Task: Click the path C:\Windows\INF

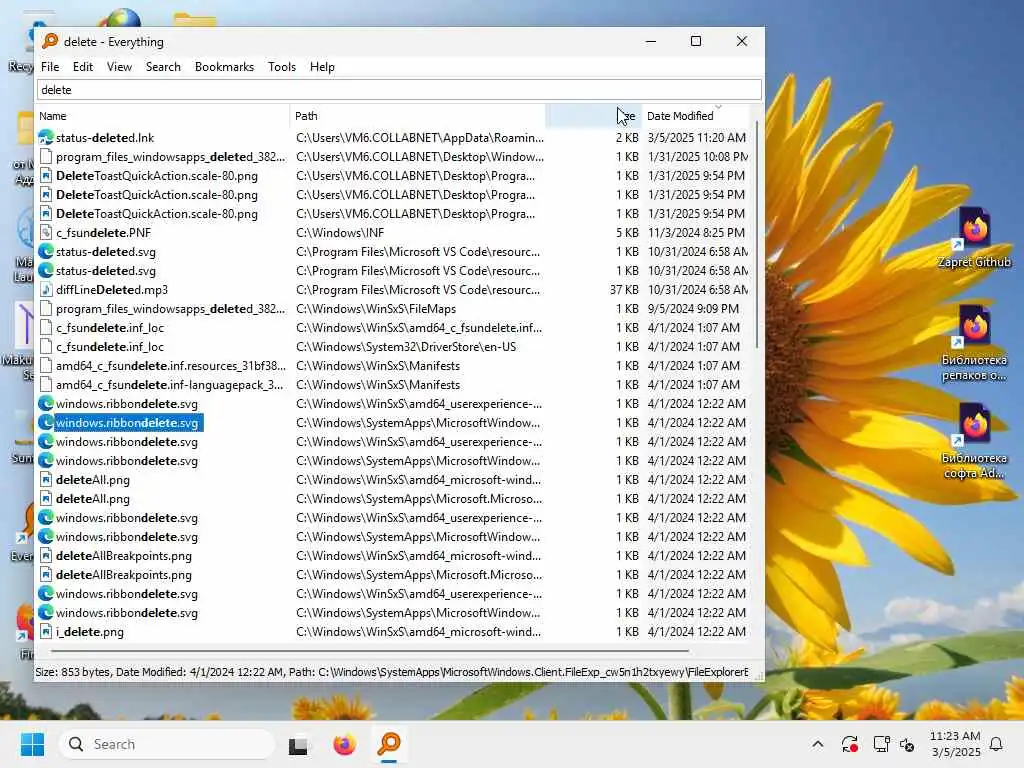Action: coord(340,232)
